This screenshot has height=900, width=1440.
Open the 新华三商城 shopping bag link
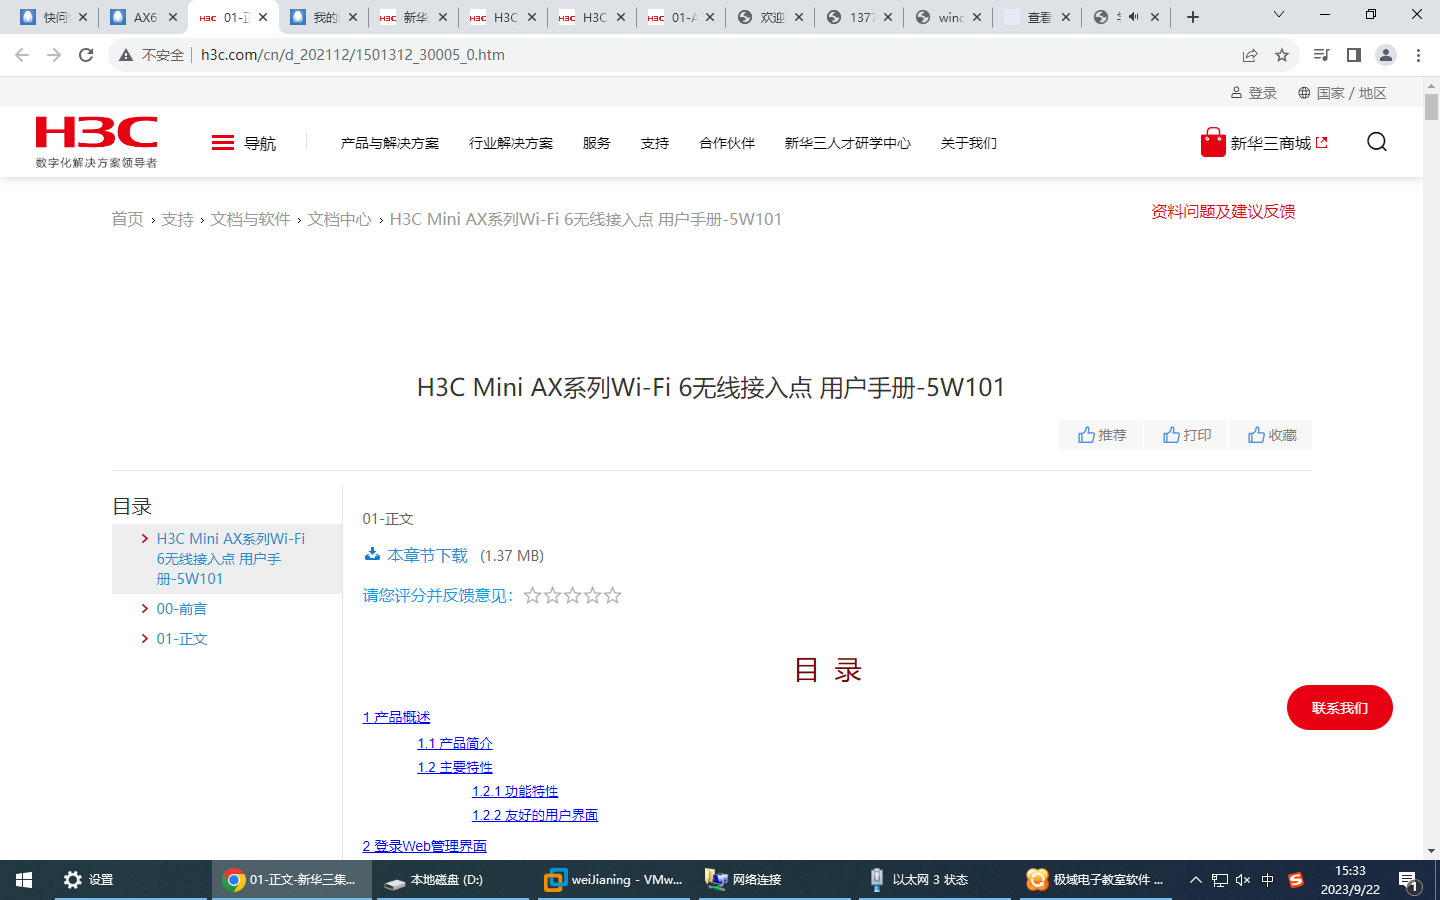(x=1264, y=143)
